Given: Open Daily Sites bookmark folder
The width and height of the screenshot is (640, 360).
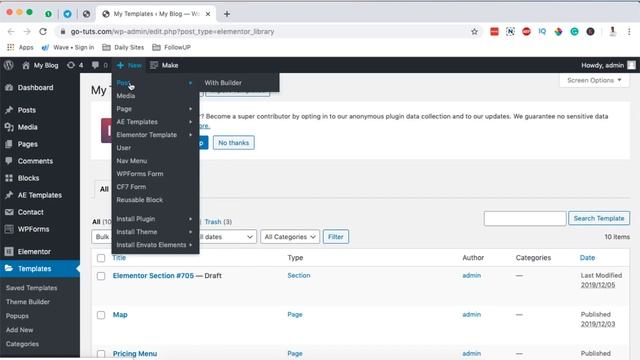Looking at the screenshot, I should tap(123, 47).
